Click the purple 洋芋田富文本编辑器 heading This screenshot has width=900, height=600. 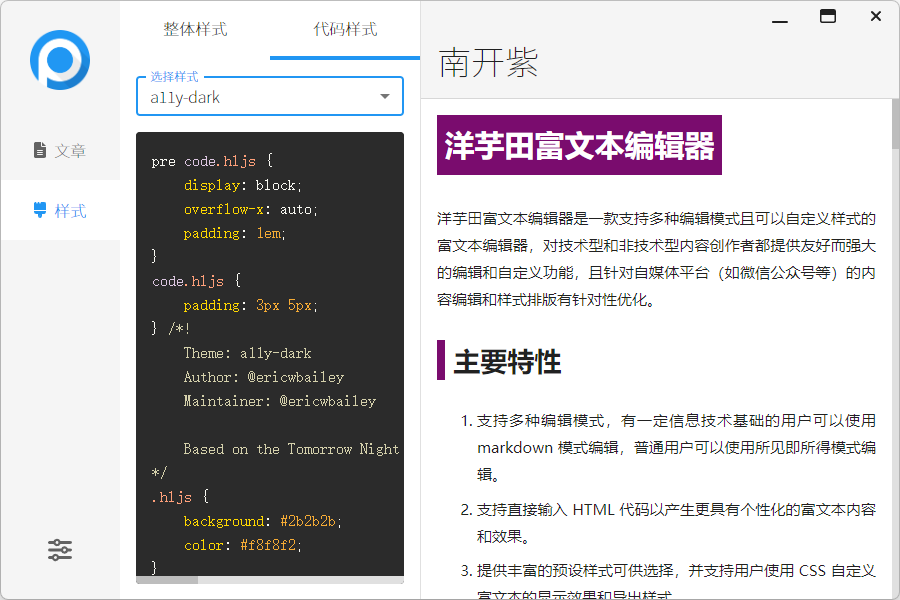[579, 146]
